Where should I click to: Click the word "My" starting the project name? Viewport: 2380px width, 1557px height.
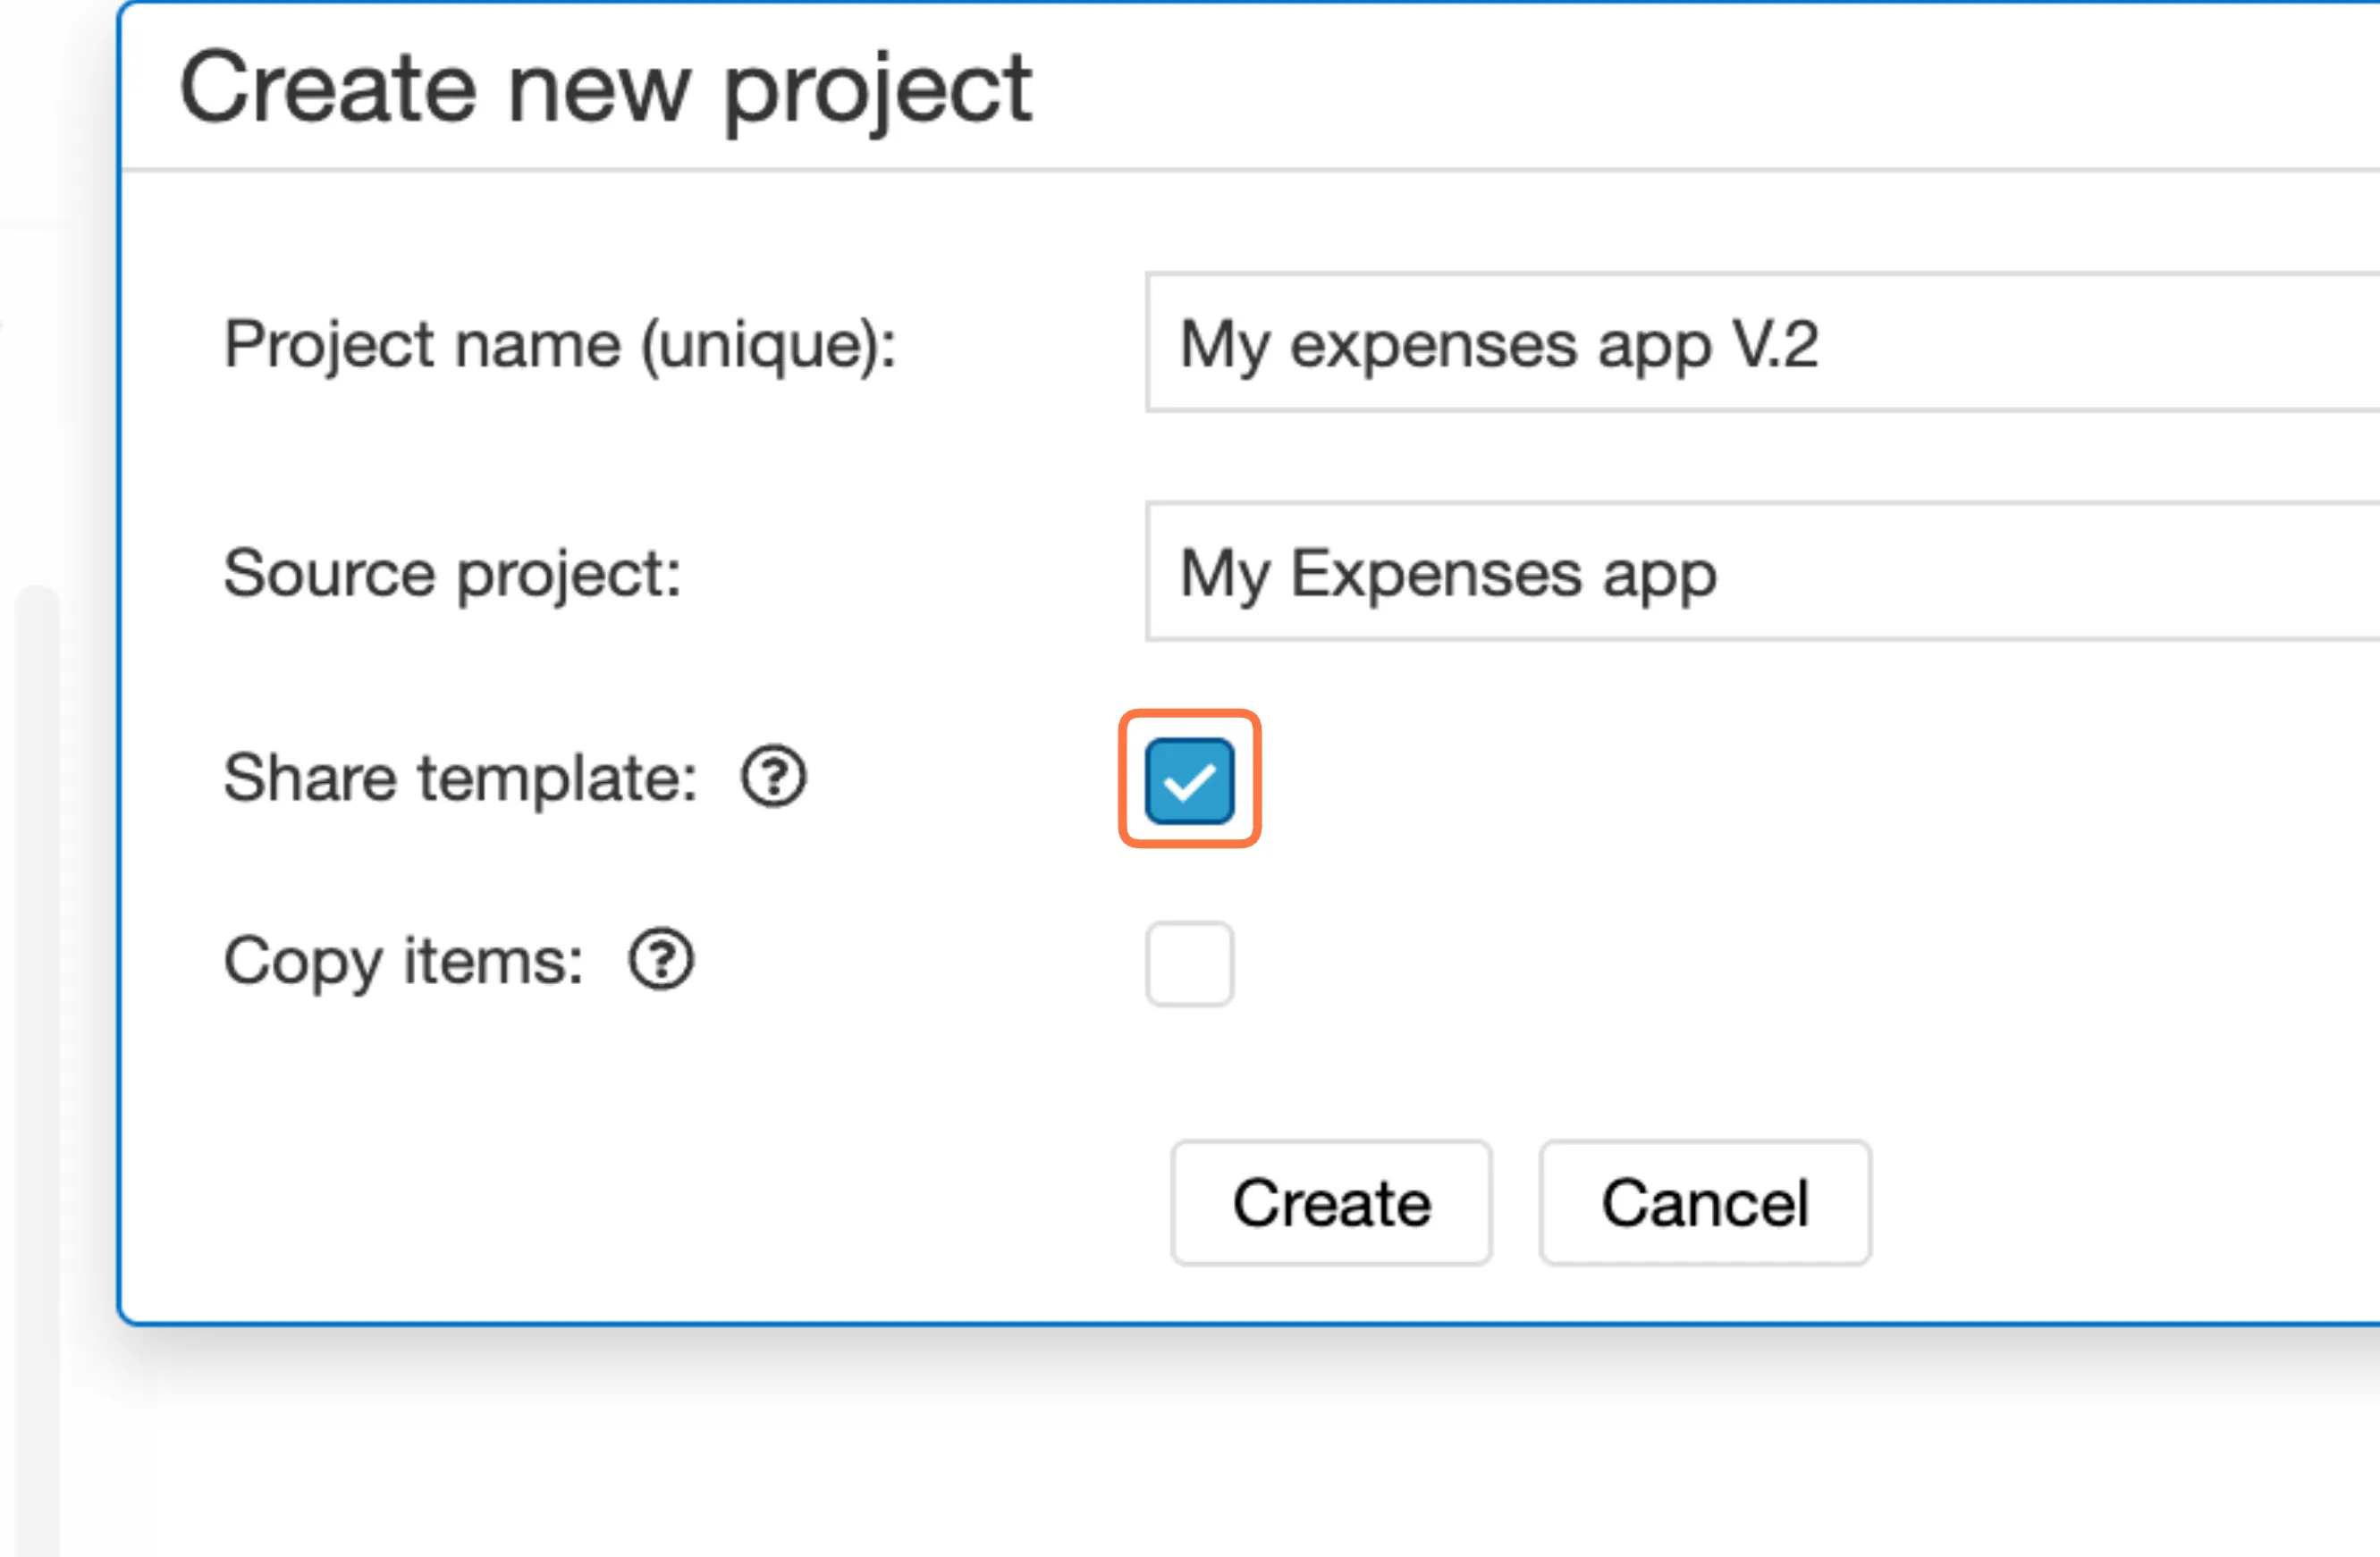tap(1225, 345)
